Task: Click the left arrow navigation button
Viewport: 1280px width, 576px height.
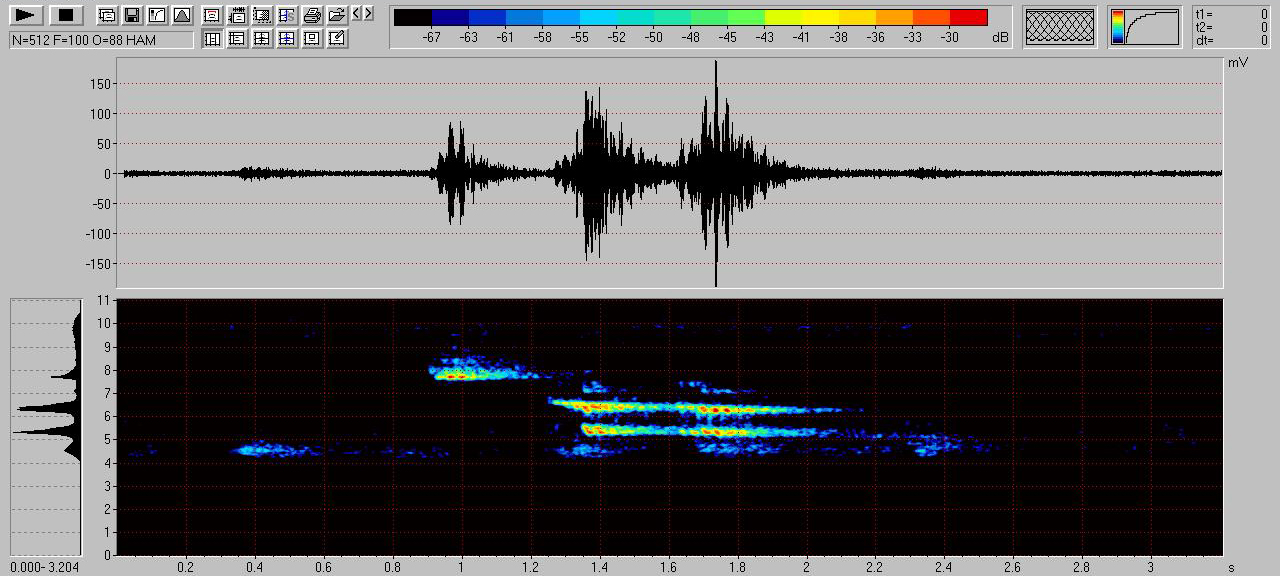Action: (x=357, y=13)
